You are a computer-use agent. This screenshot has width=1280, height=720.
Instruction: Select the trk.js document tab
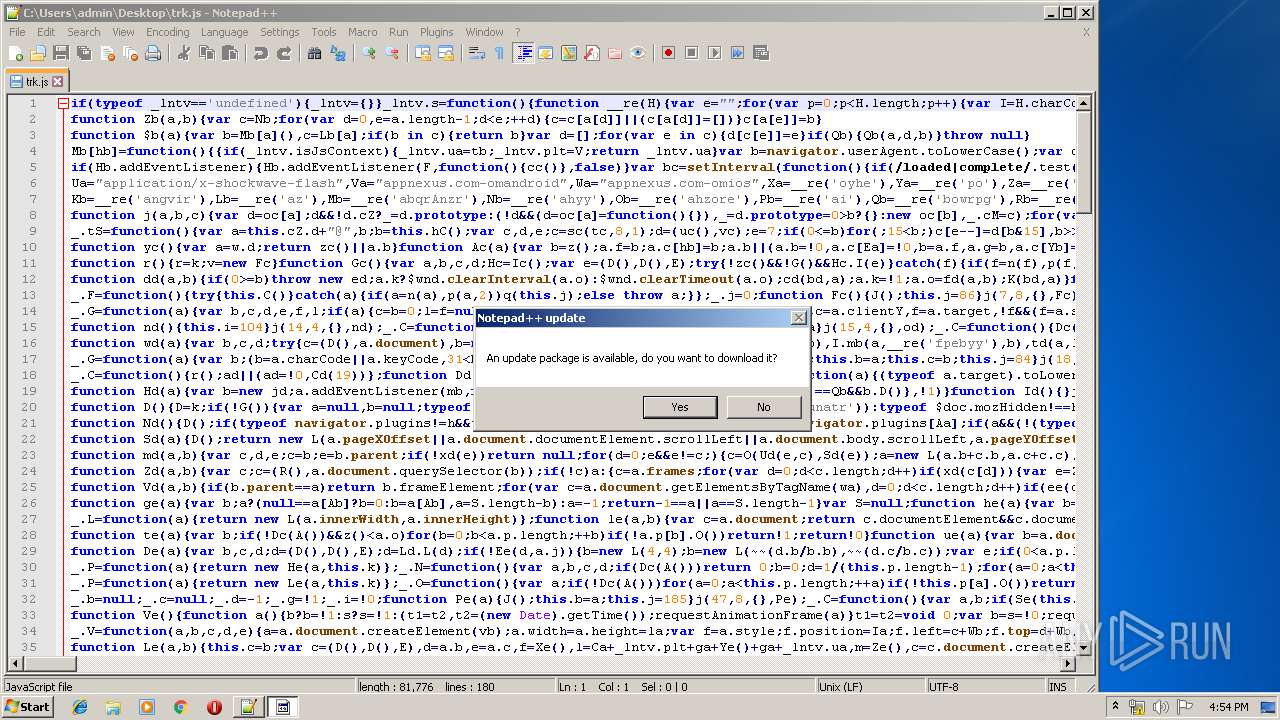(36, 82)
